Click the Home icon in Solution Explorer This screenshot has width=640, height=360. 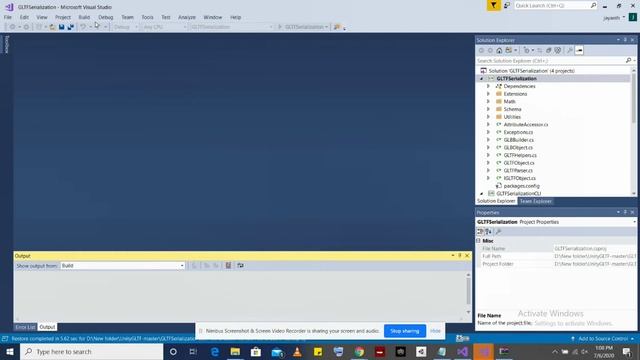coord(499,51)
